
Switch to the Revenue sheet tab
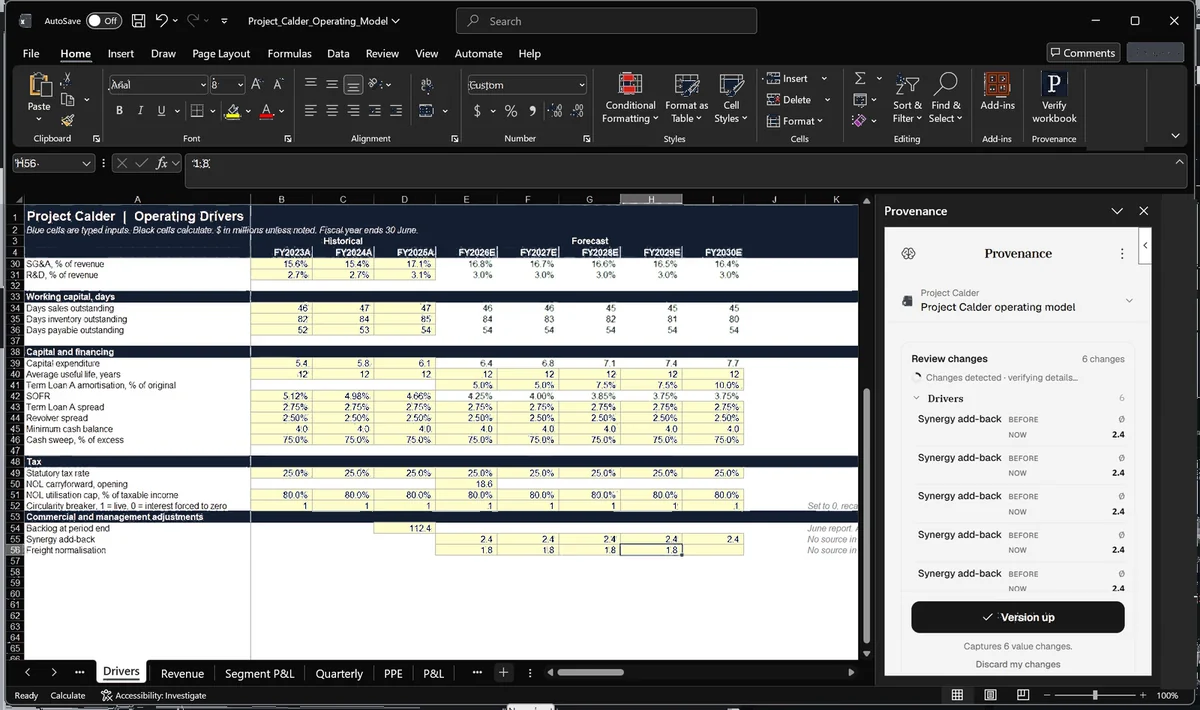pyautogui.click(x=182, y=673)
